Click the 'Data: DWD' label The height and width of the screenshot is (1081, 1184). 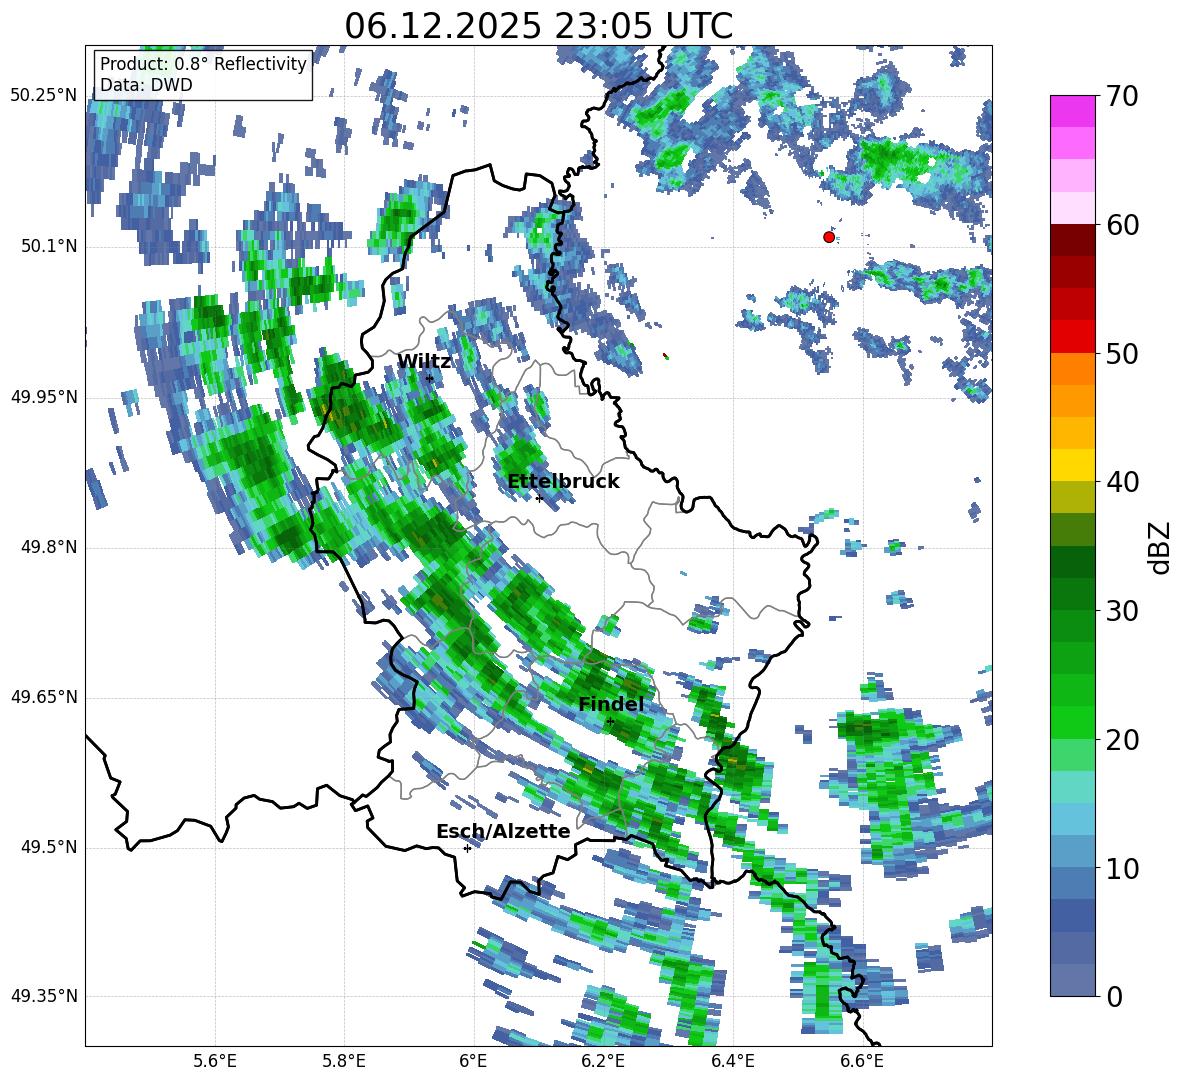pos(146,85)
